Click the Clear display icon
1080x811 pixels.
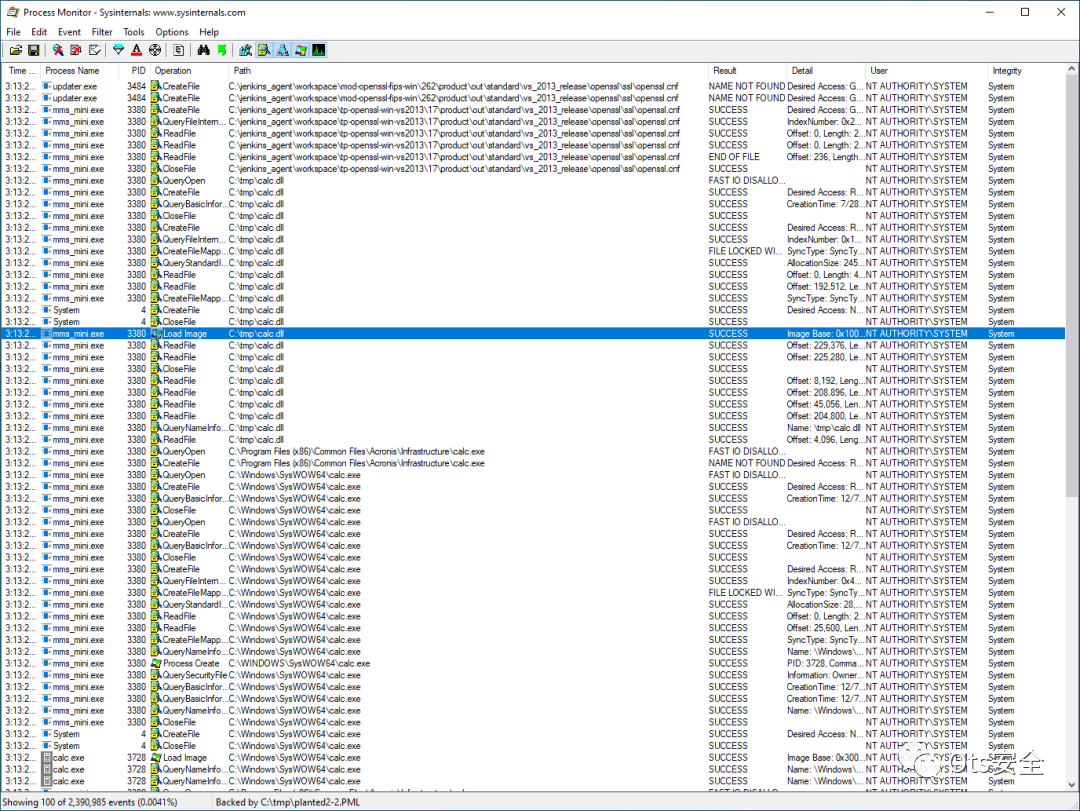[x=94, y=50]
